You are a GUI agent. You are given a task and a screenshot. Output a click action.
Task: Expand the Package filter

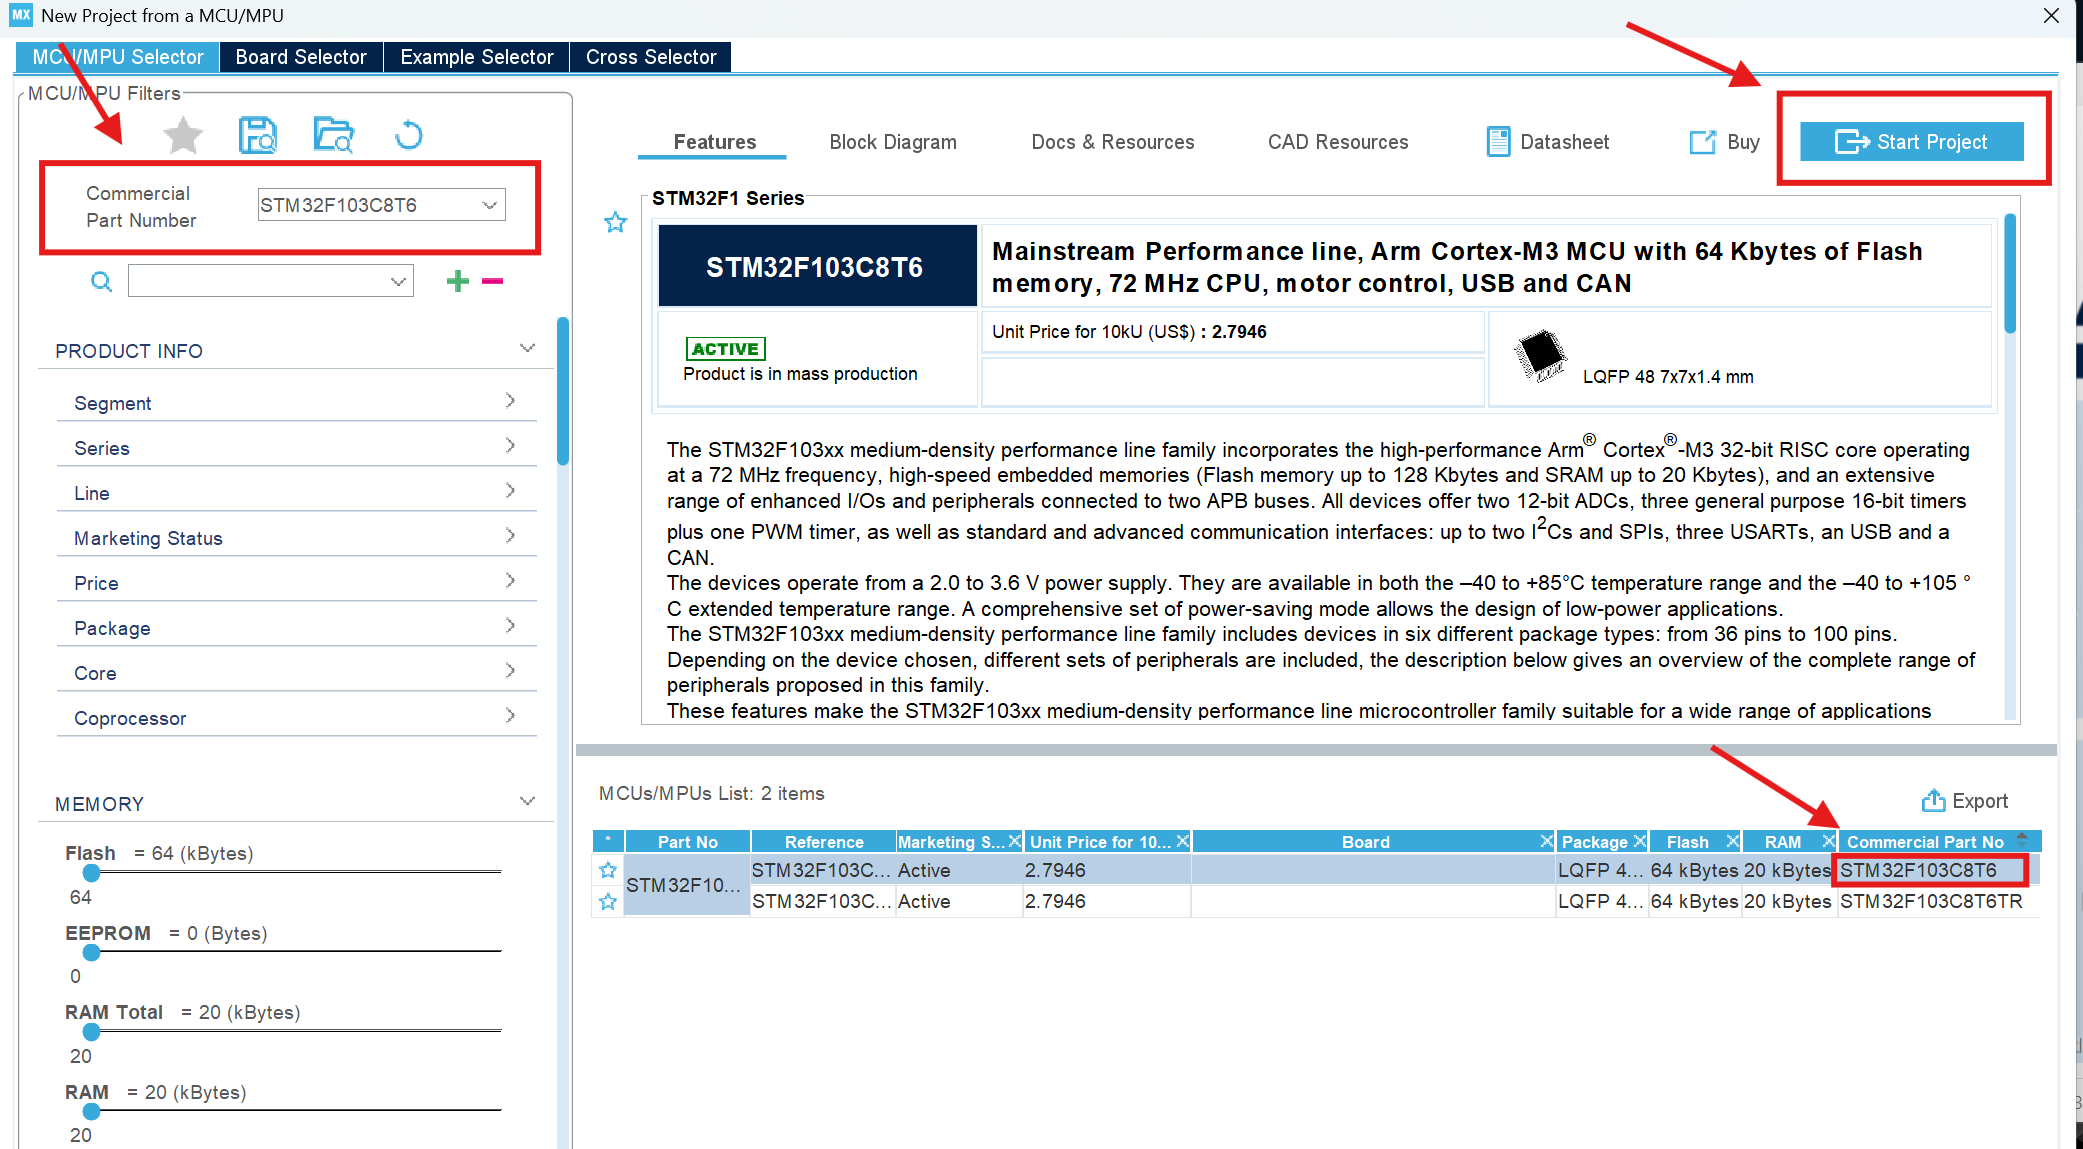coord(510,626)
